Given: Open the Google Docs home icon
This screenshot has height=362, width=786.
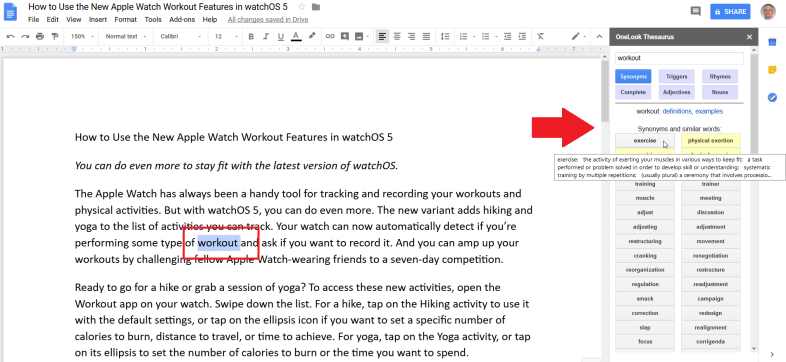Looking at the screenshot, I should point(11,12).
